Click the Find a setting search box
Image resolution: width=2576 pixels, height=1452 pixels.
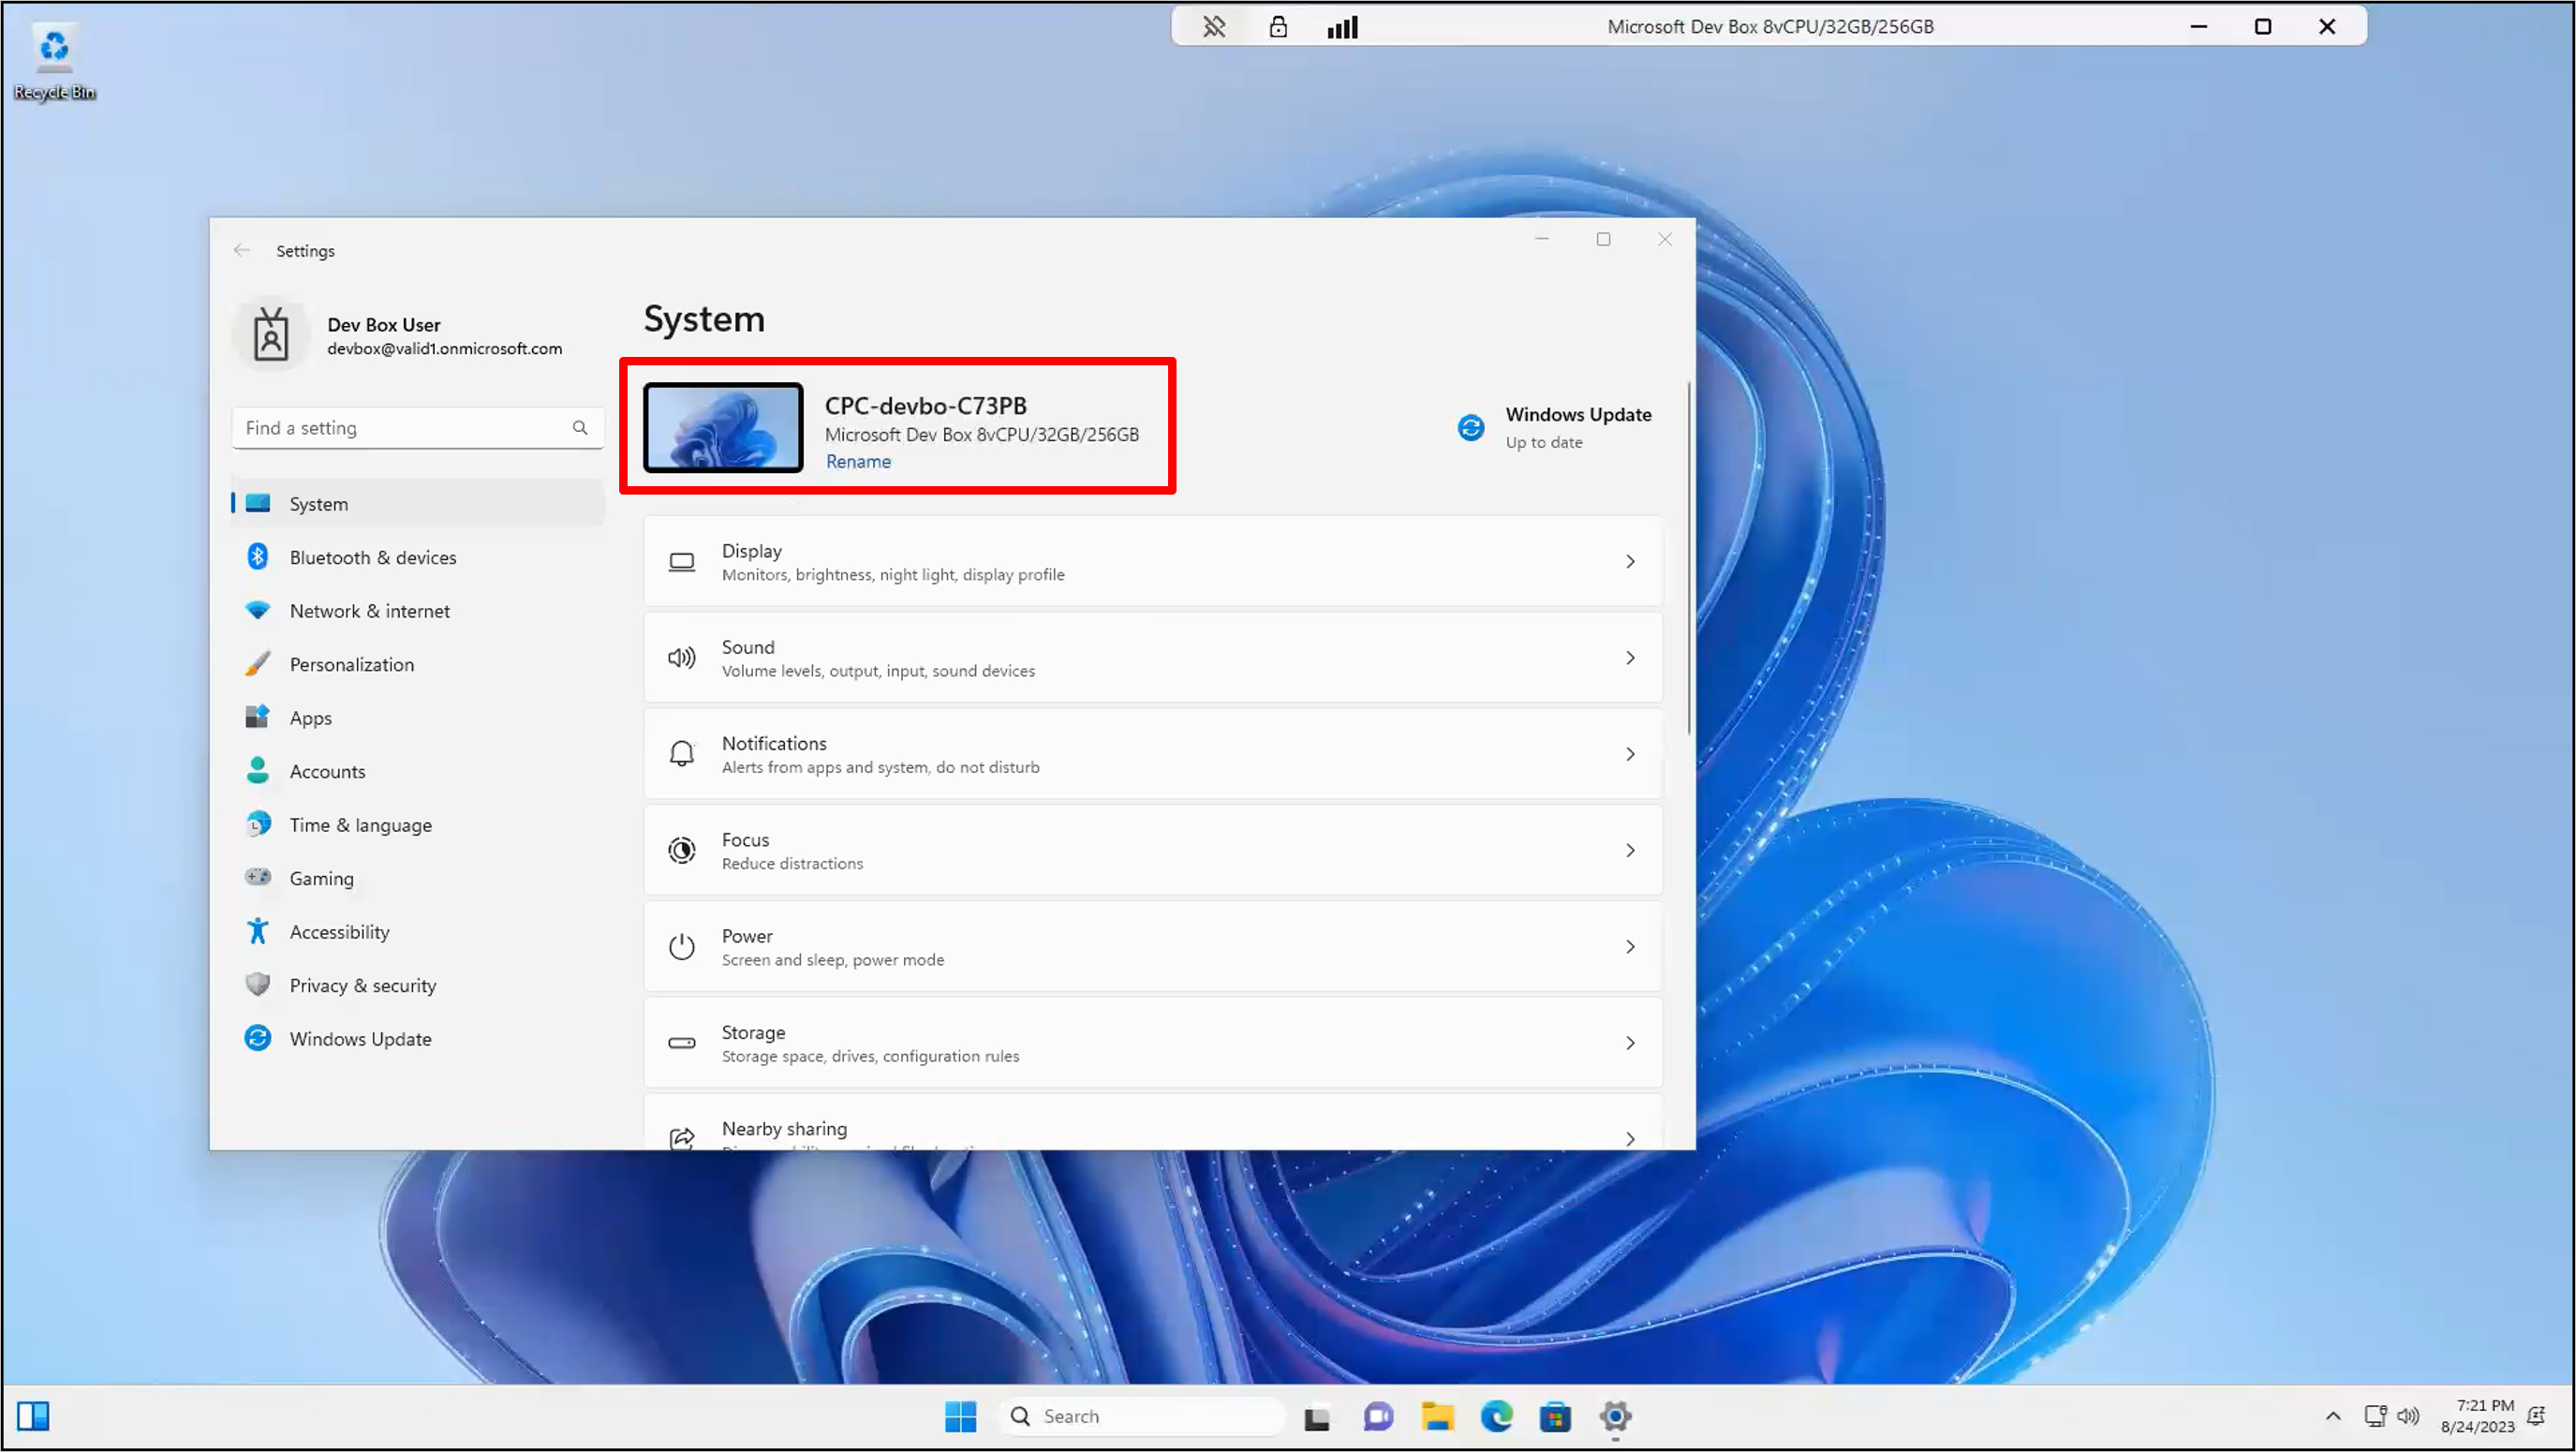tap(418, 428)
